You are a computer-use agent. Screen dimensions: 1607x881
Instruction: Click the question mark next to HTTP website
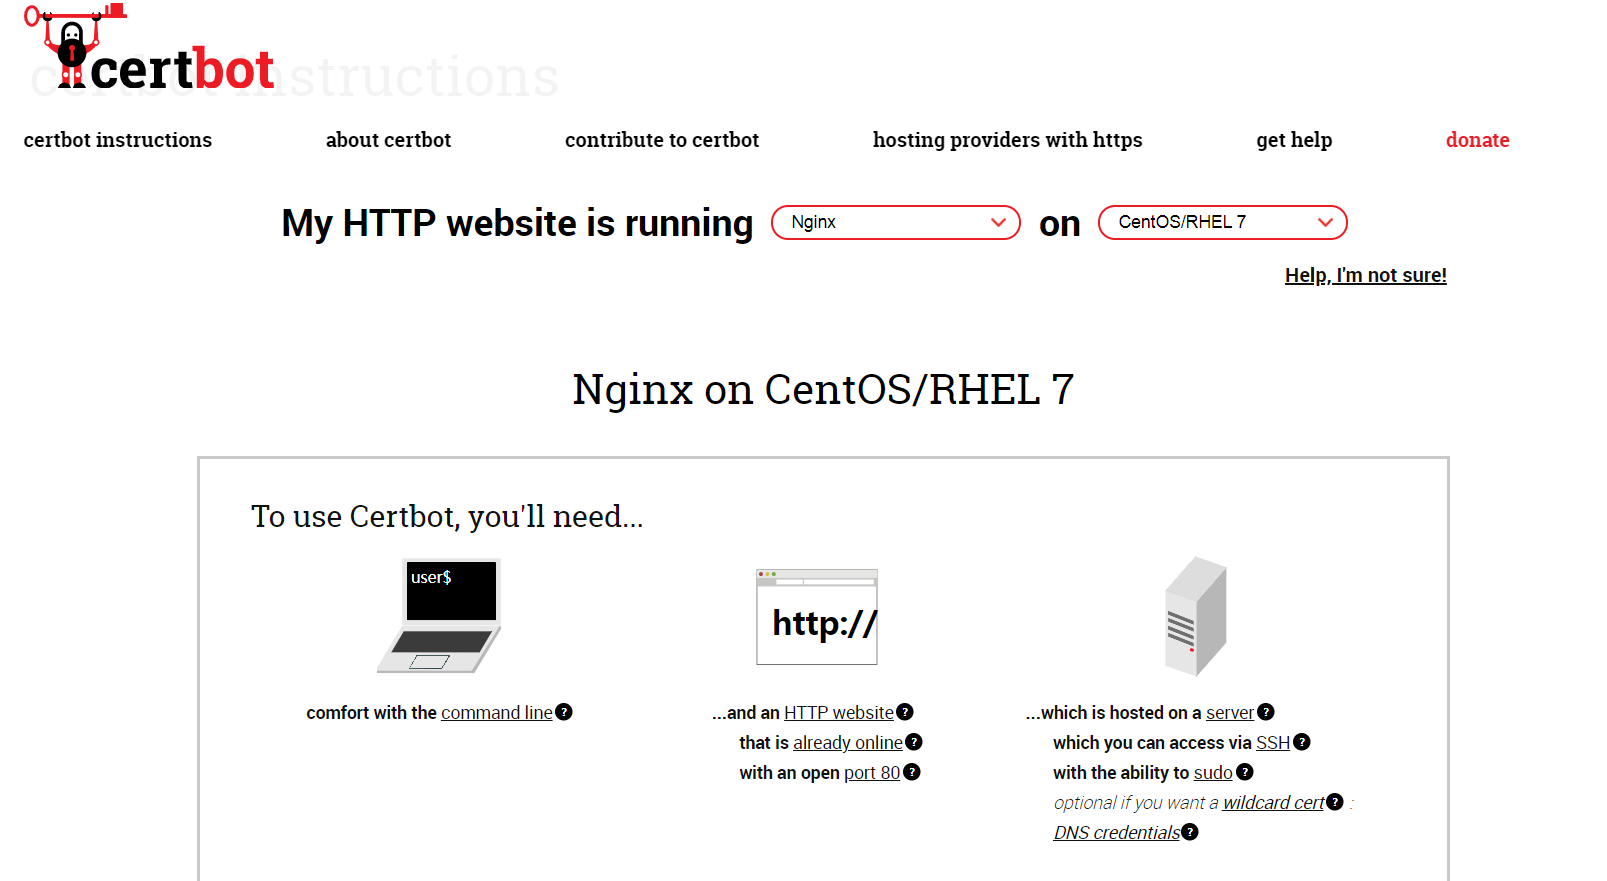click(x=905, y=712)
